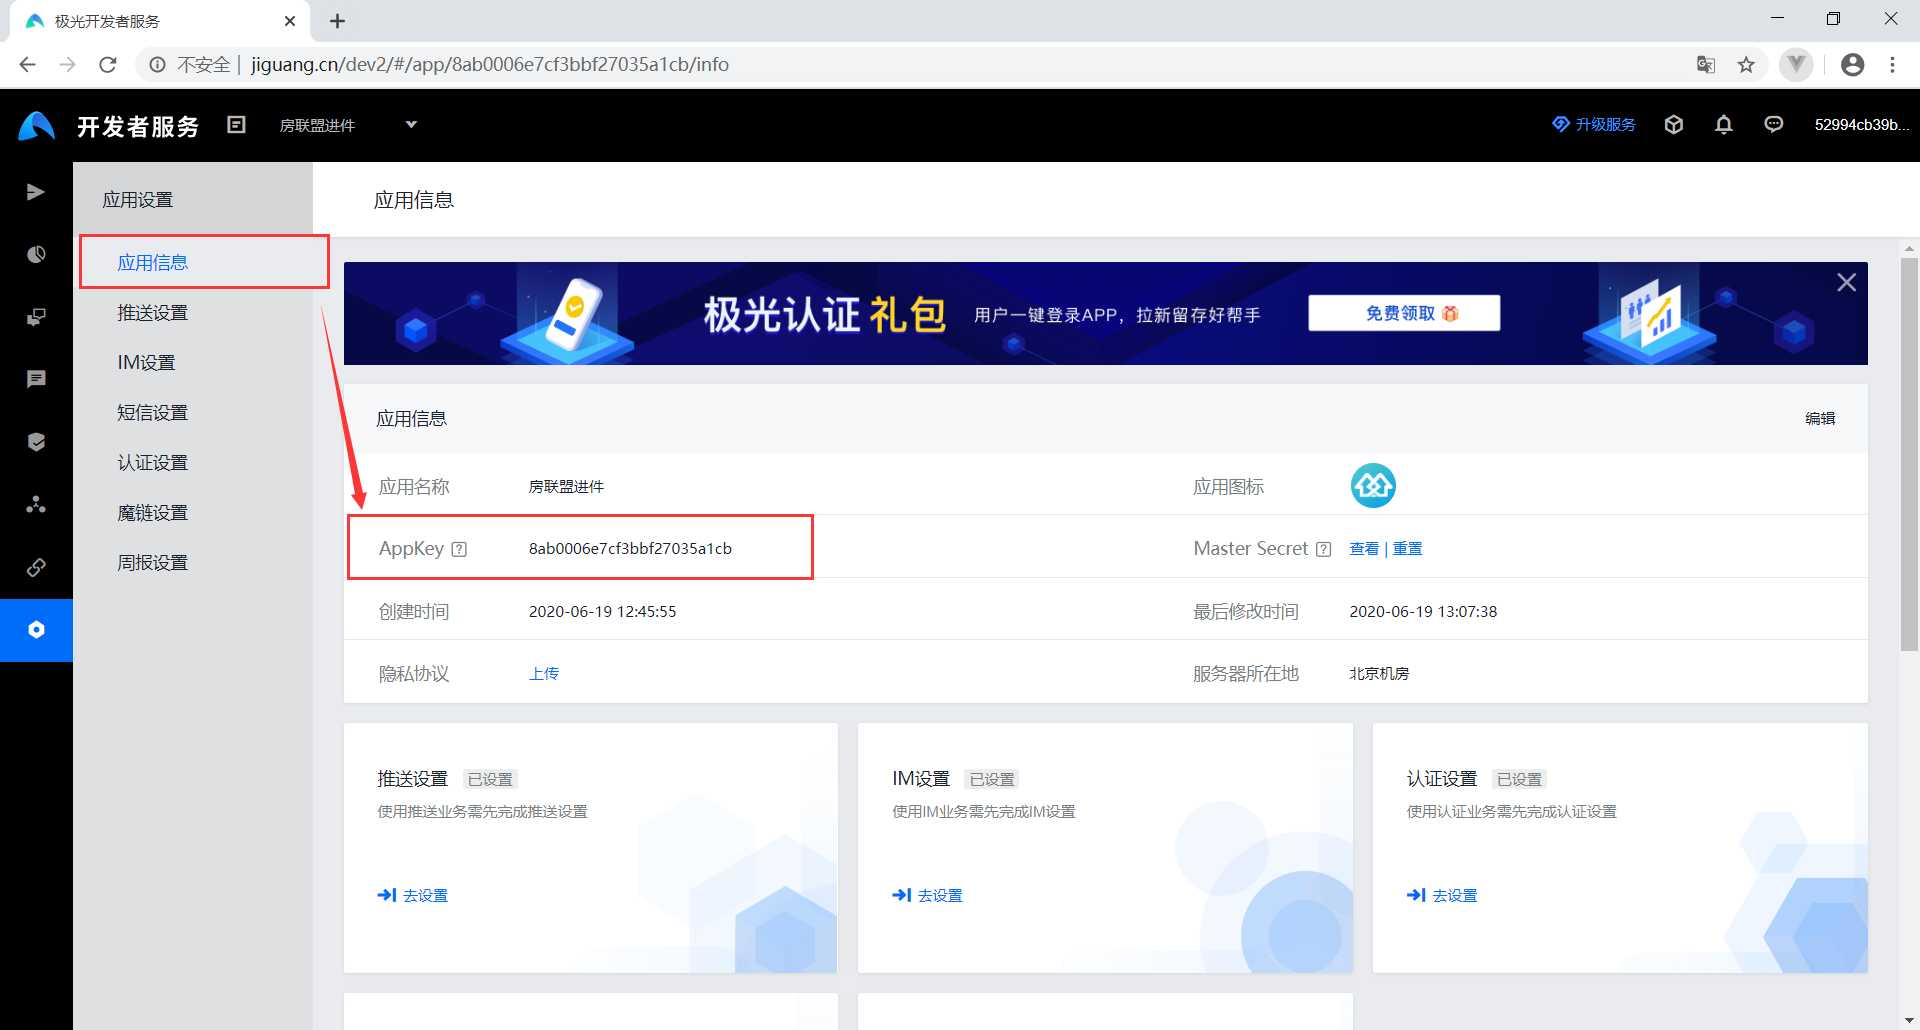Screen dimensions: 1920x1030
Task: Close the 极光开发者服务 tab
Action: (x=290, y=21)
